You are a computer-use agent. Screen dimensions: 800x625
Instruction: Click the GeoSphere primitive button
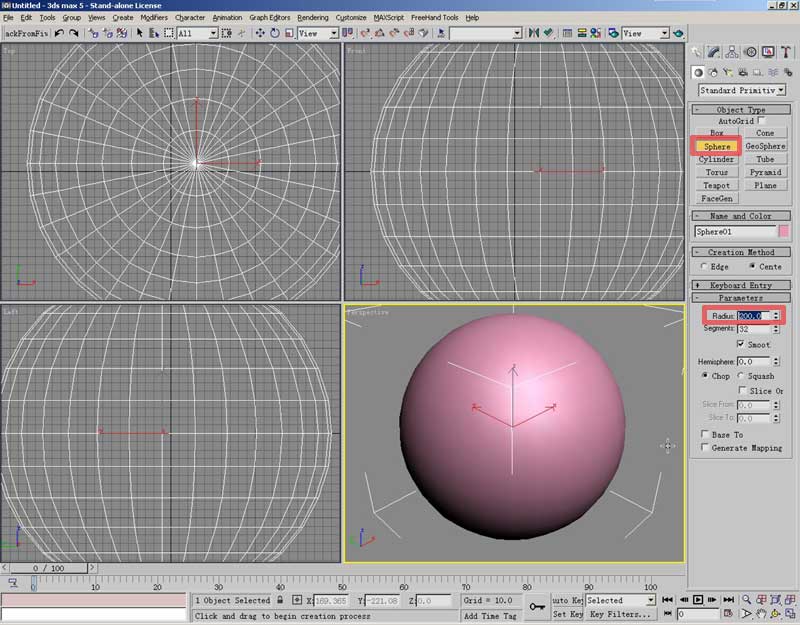coord(765,146)
